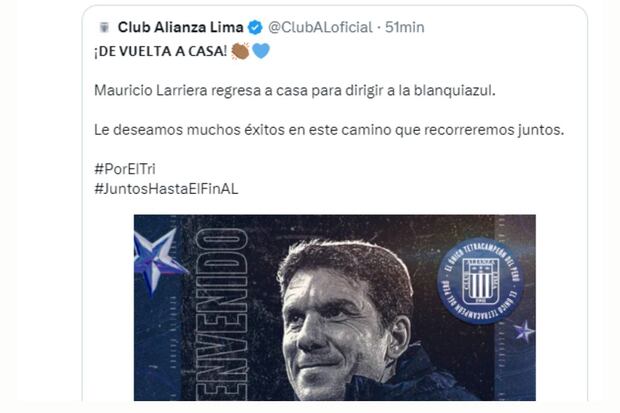
Task: Click the ¡DE VUELTA A CASA! headline text
Action: 161,51
